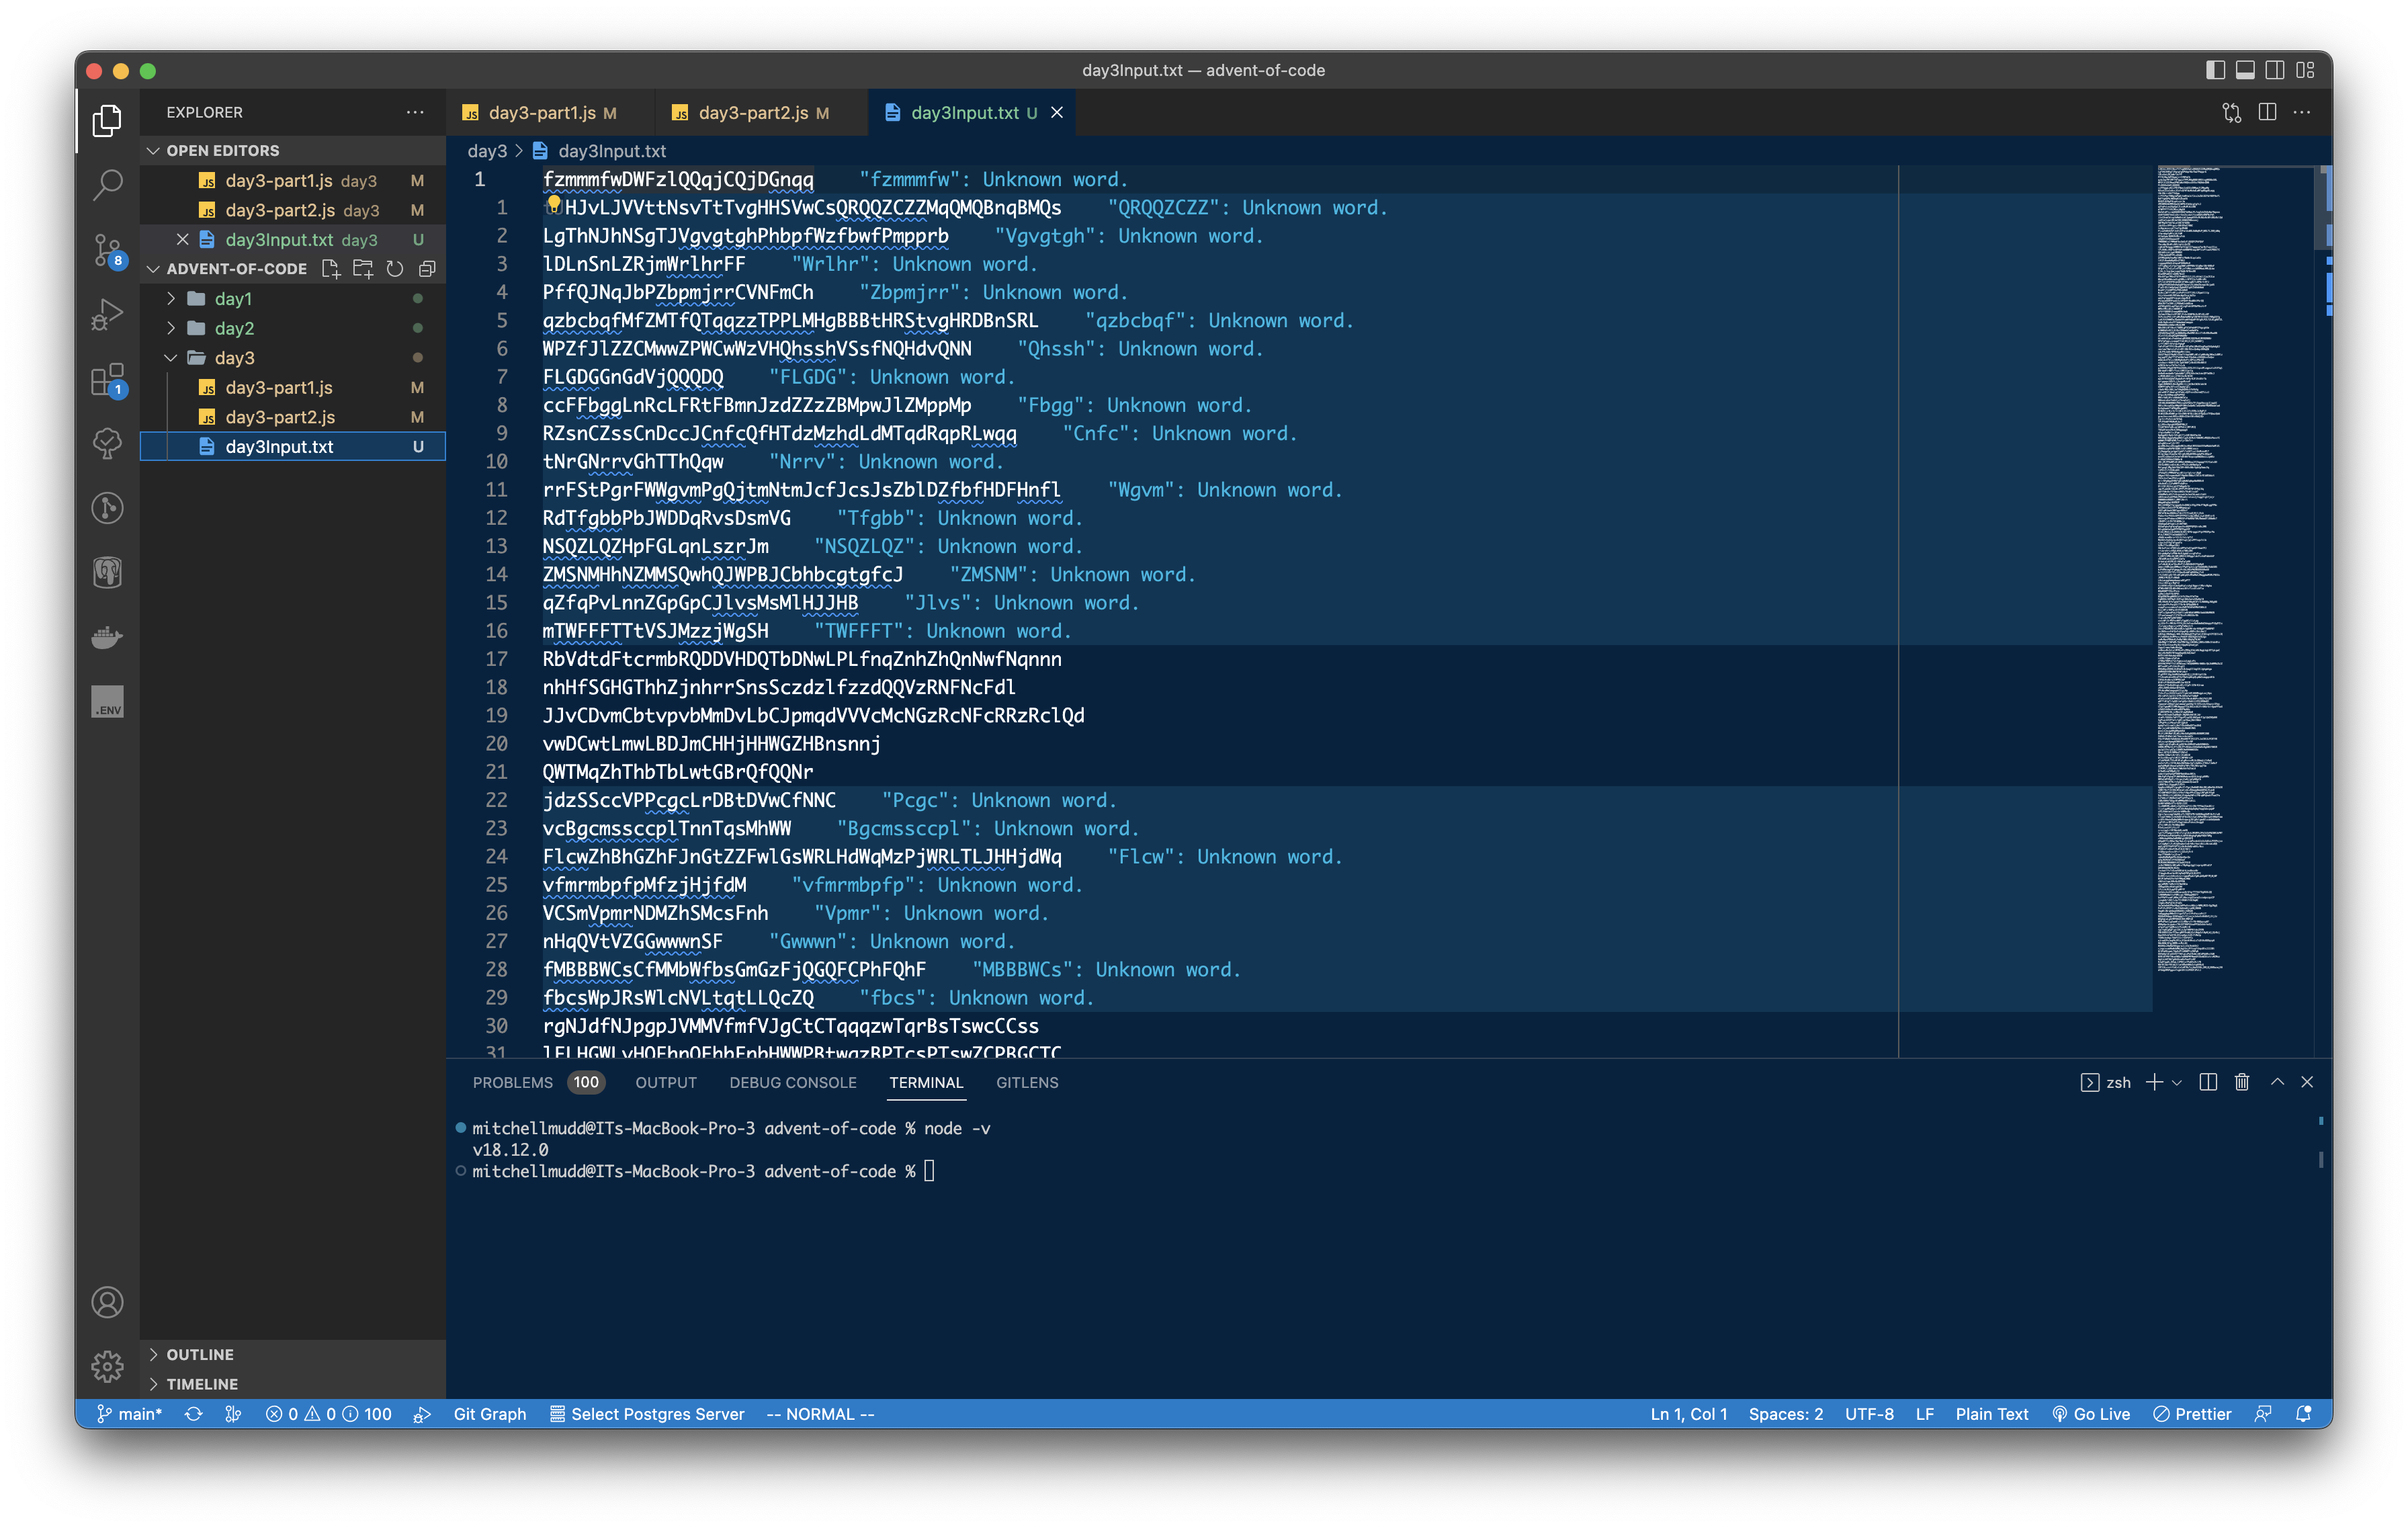Viewport: 2408px width, 1528px height.
Task: Open the Docker extension panel
Action: click(107, 637)
